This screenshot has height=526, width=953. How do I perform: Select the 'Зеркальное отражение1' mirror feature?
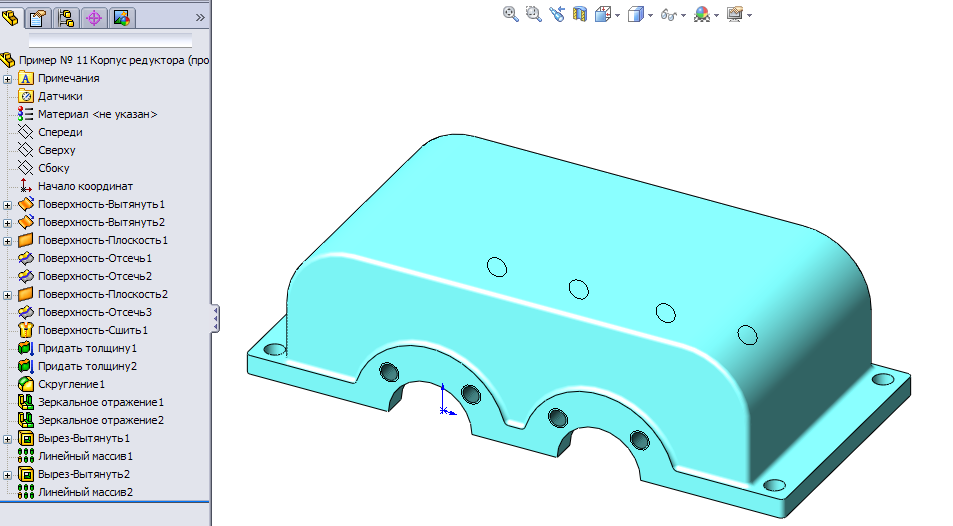click(101, 402)
